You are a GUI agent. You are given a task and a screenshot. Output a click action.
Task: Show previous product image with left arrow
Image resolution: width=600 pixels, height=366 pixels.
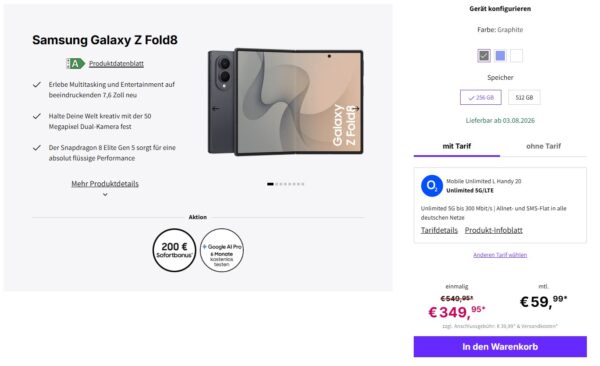pyautogui.click(x=216, y=109)
